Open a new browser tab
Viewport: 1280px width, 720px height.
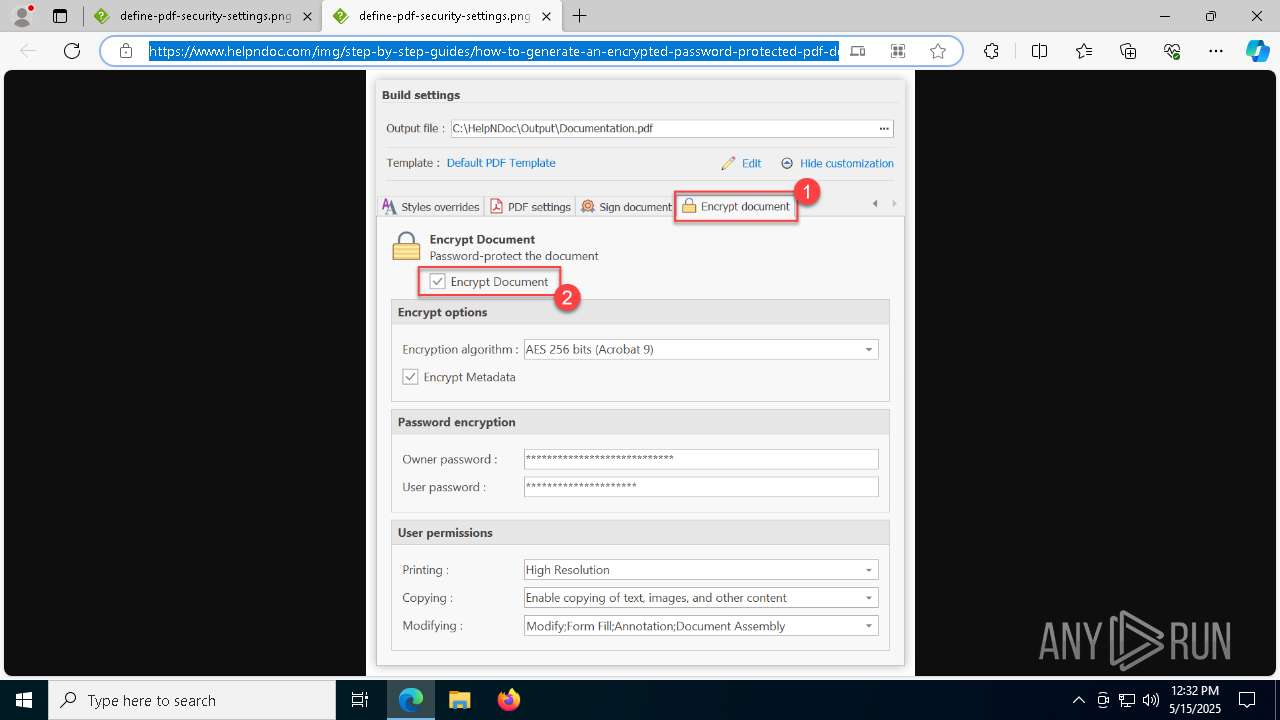[x=580, y=16]
